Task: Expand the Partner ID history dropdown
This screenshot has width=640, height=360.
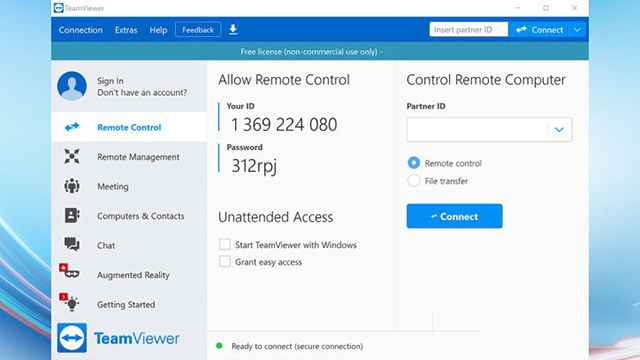Action: pyautogui.click(x=559, y=130)
